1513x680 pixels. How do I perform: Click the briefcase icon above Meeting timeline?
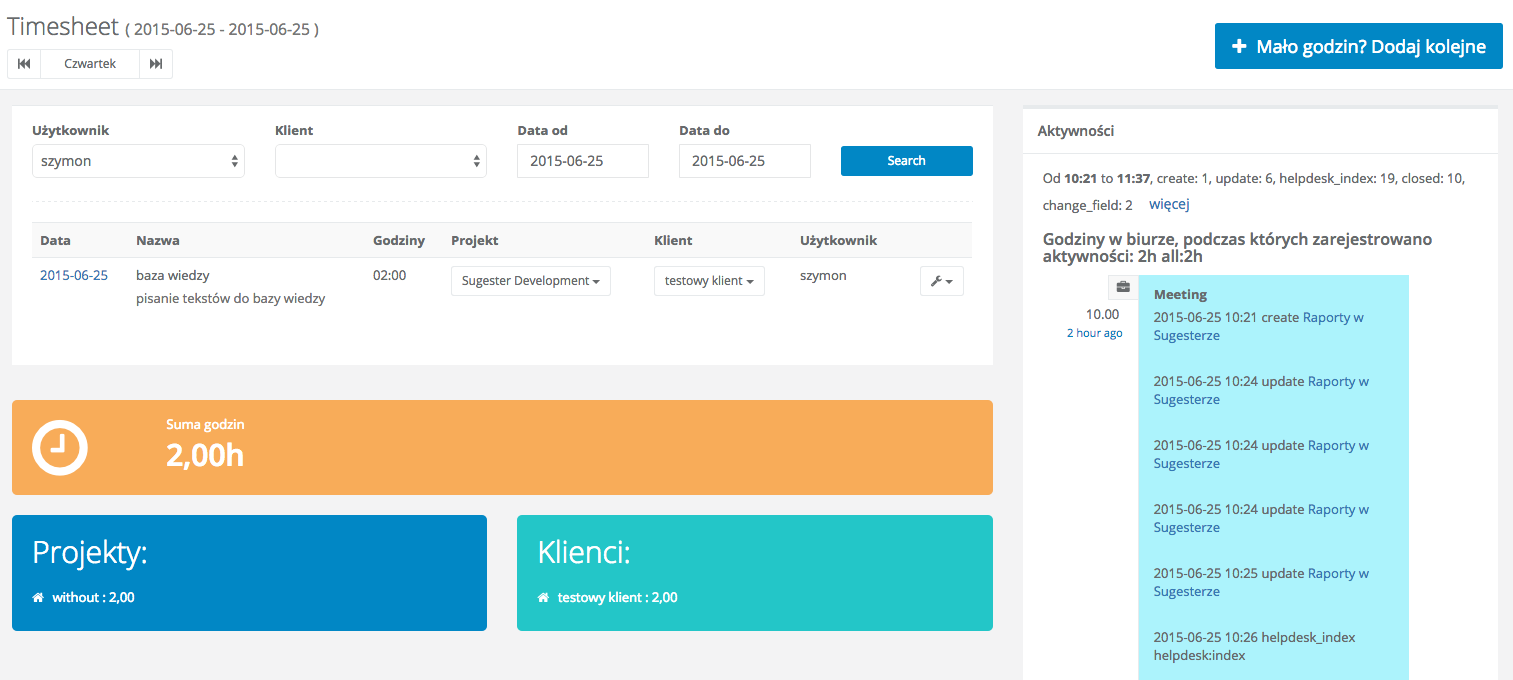pos(1123,288)
